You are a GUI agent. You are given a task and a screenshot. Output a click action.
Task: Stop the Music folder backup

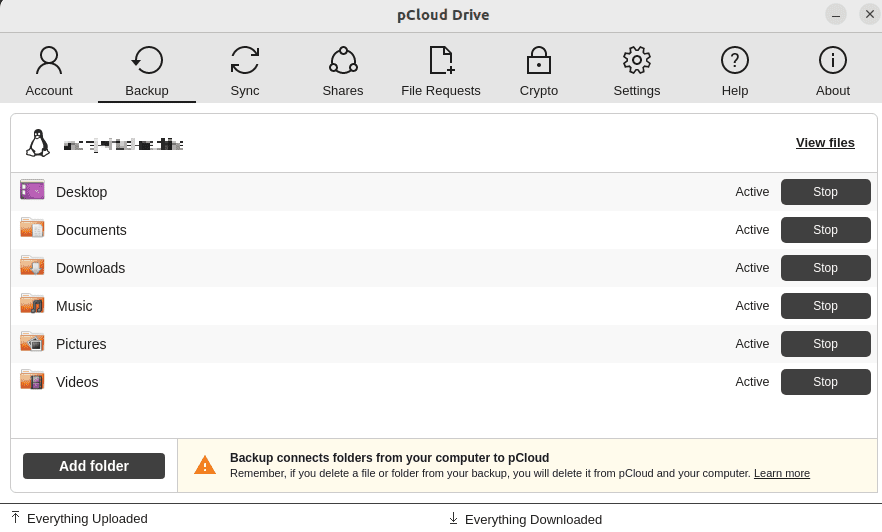(825, 306)
